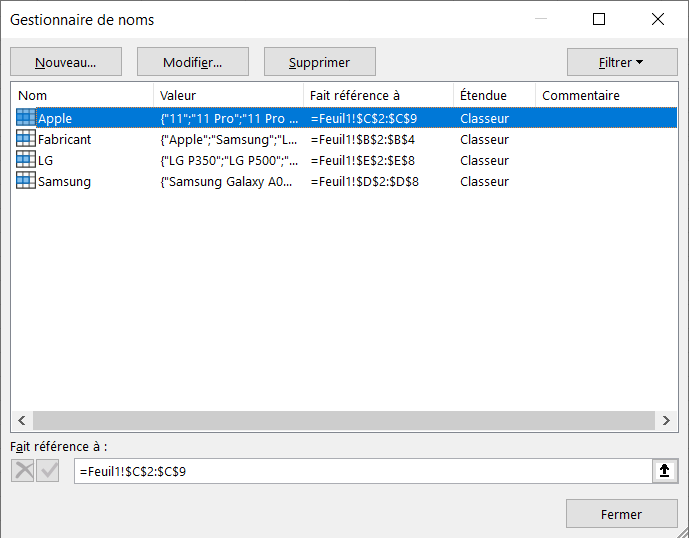The image size is (689, 538).
Task: Delete selected name with Supprimer
Action: (319, 62)
